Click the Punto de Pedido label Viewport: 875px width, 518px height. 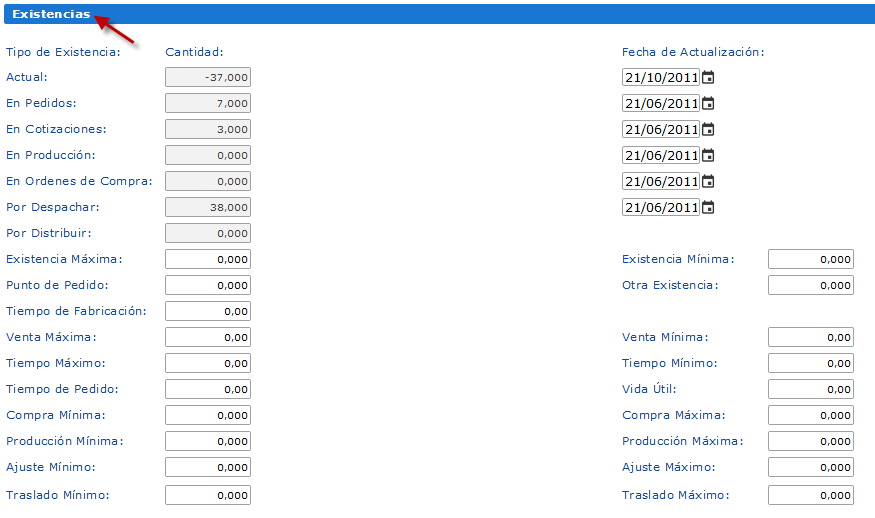(57, 285)
